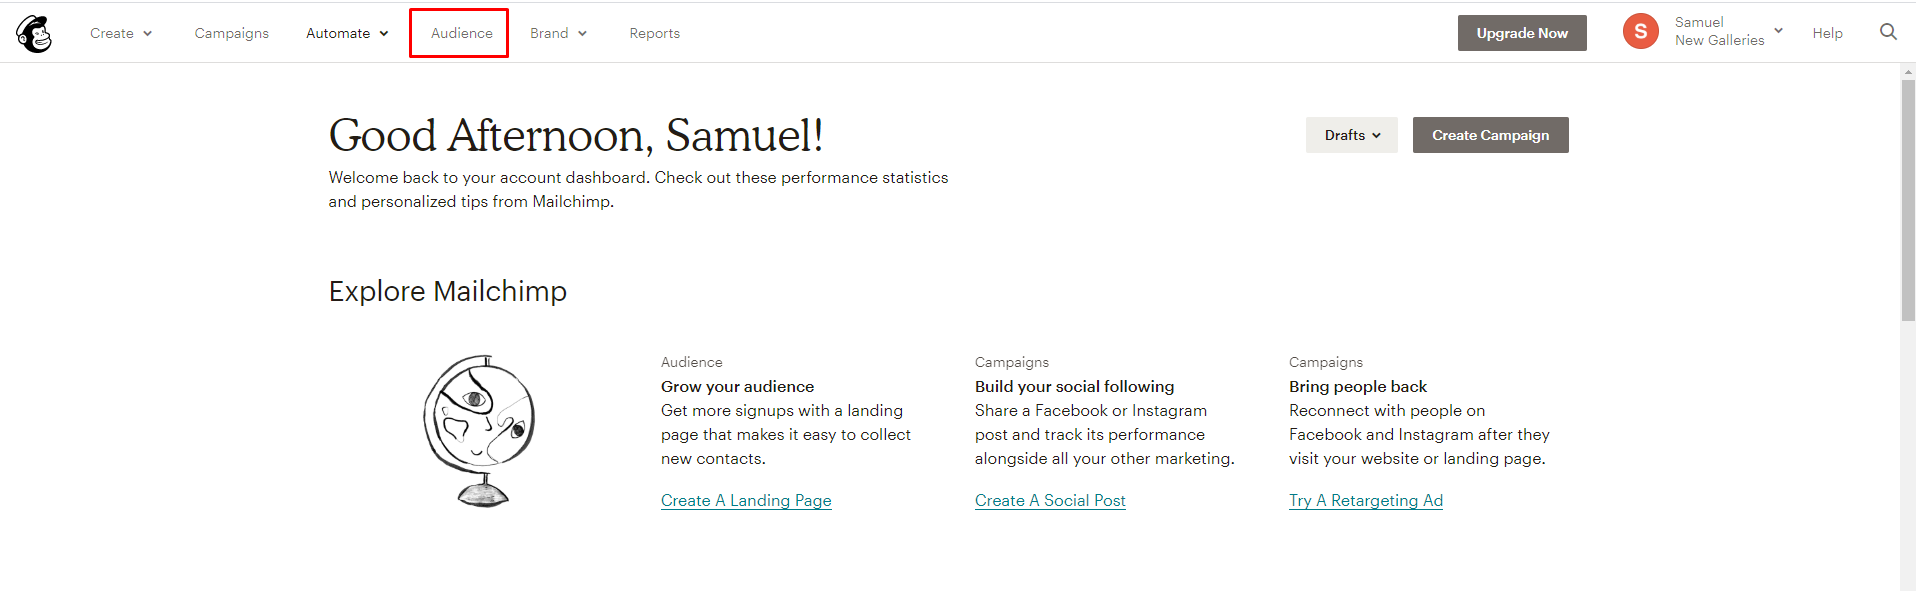Expand the Create menu dropdown
This screenshot has width=1916, height=591.
coord(121,33)
